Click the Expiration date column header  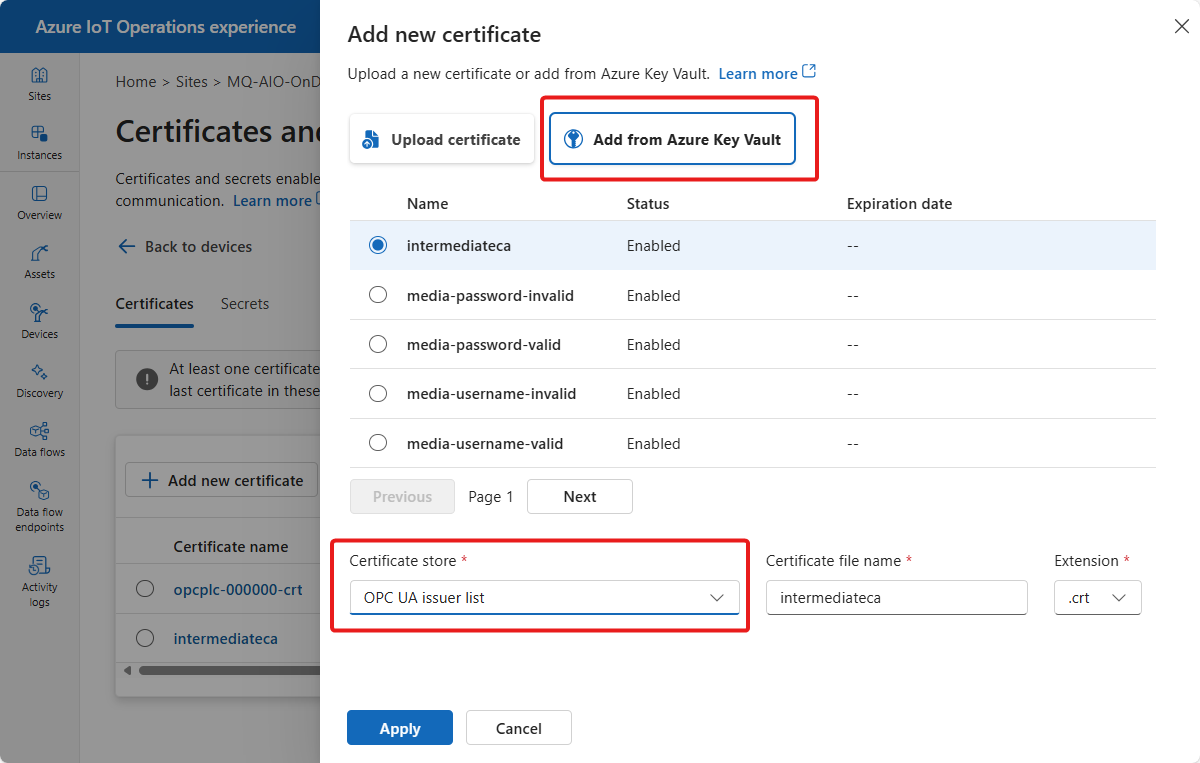tap(899, 203)
